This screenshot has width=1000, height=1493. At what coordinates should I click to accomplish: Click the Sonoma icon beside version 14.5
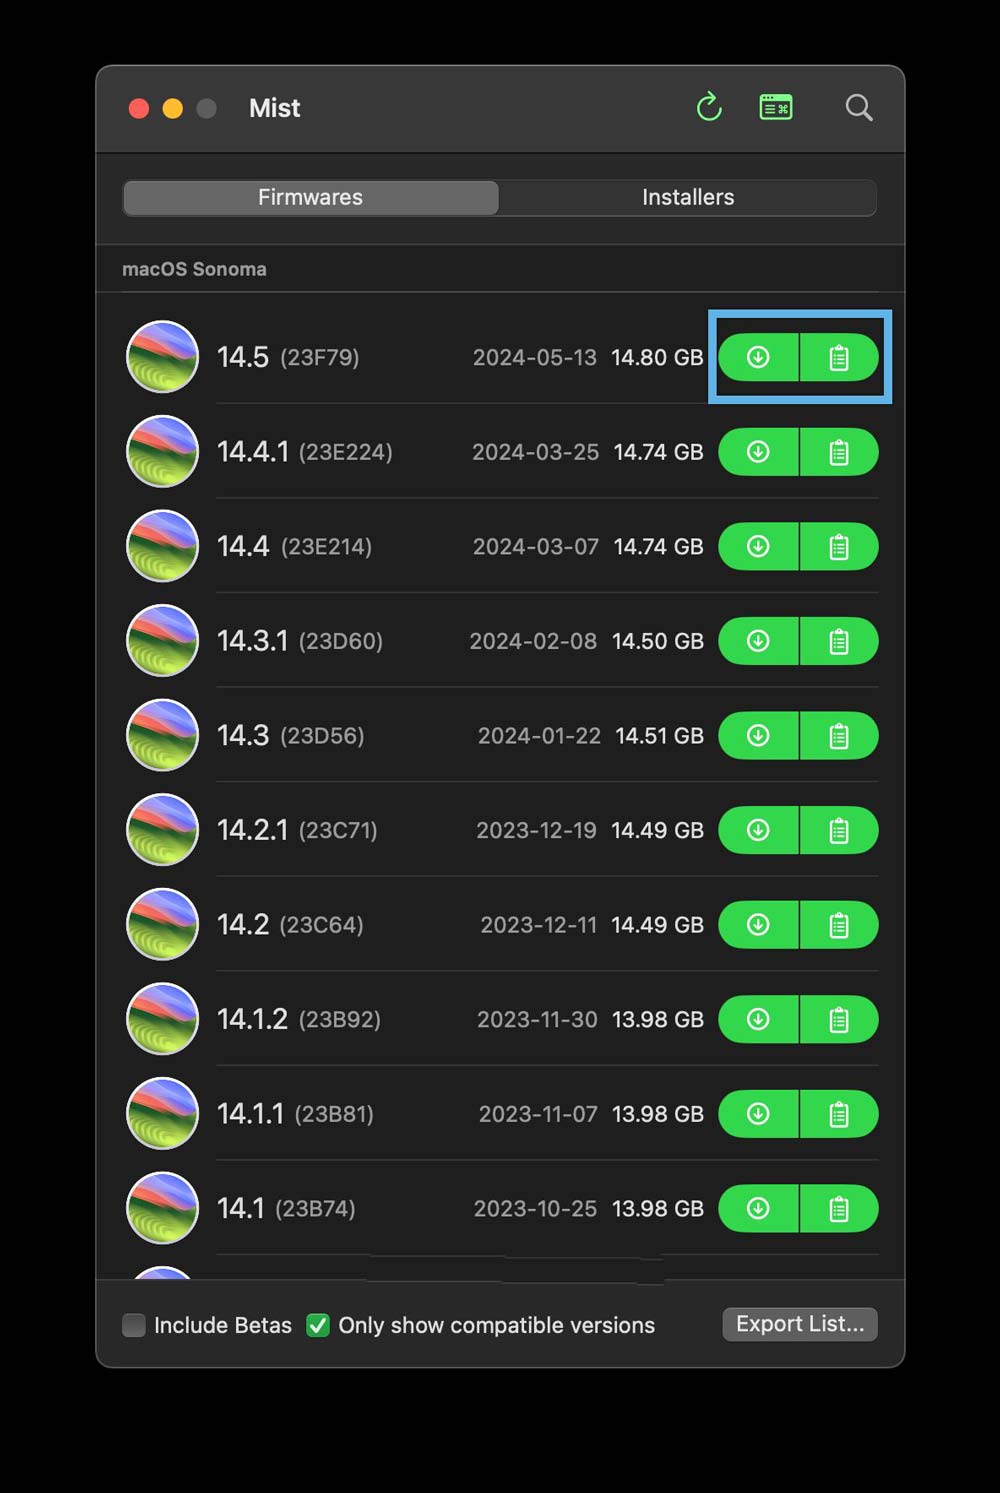(x=162, y=357)
